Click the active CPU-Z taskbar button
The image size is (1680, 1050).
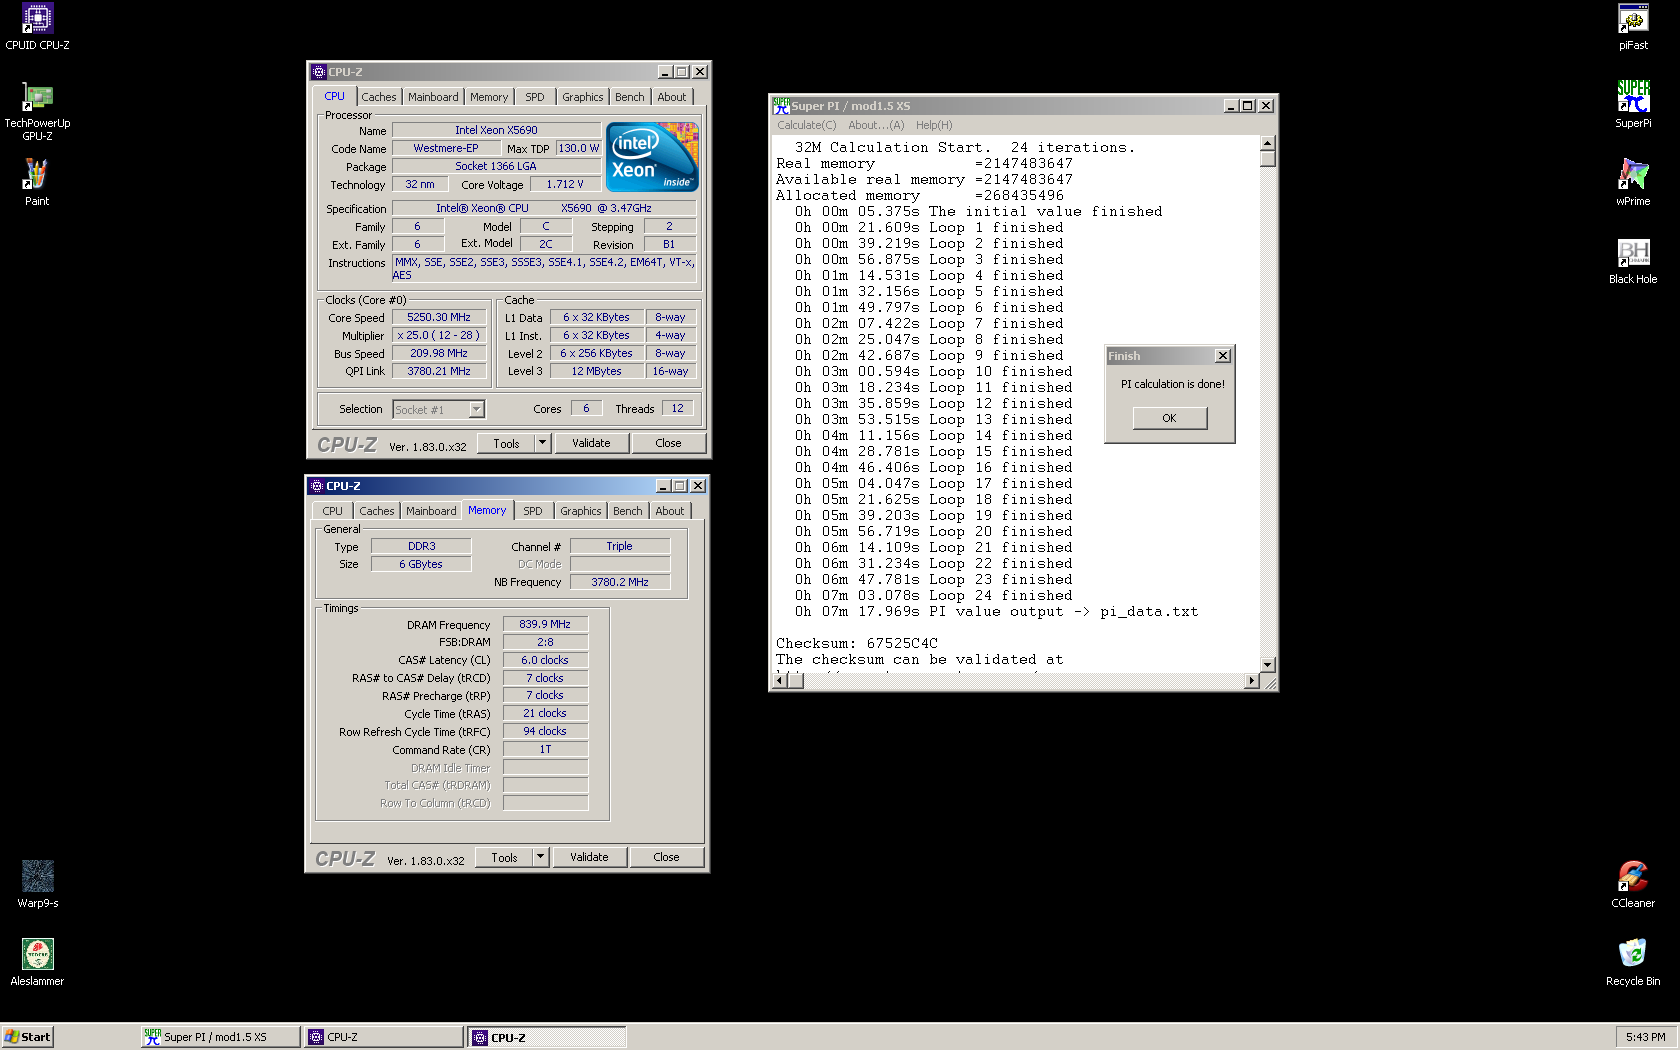(x=547, y=1037)
